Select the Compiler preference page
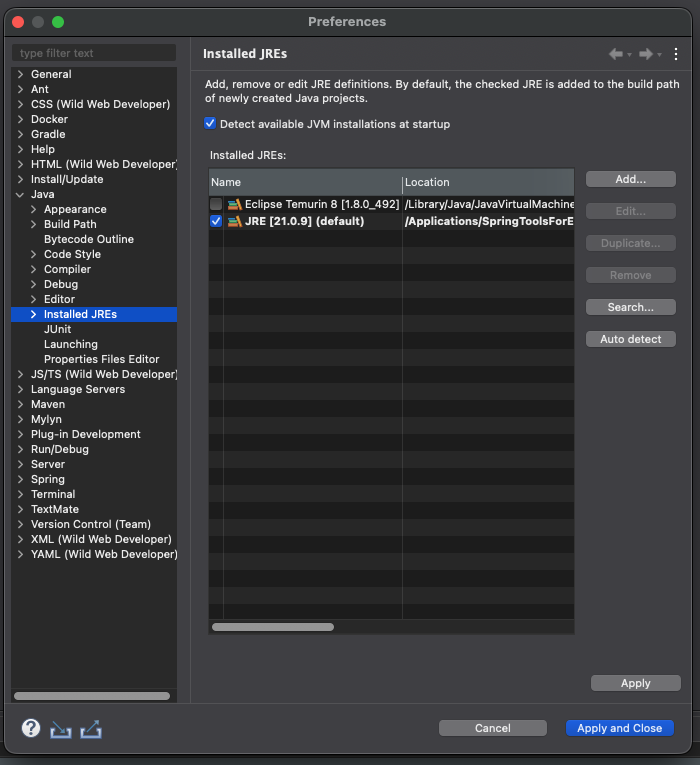 pyautogui.click(x=67, y=269)
